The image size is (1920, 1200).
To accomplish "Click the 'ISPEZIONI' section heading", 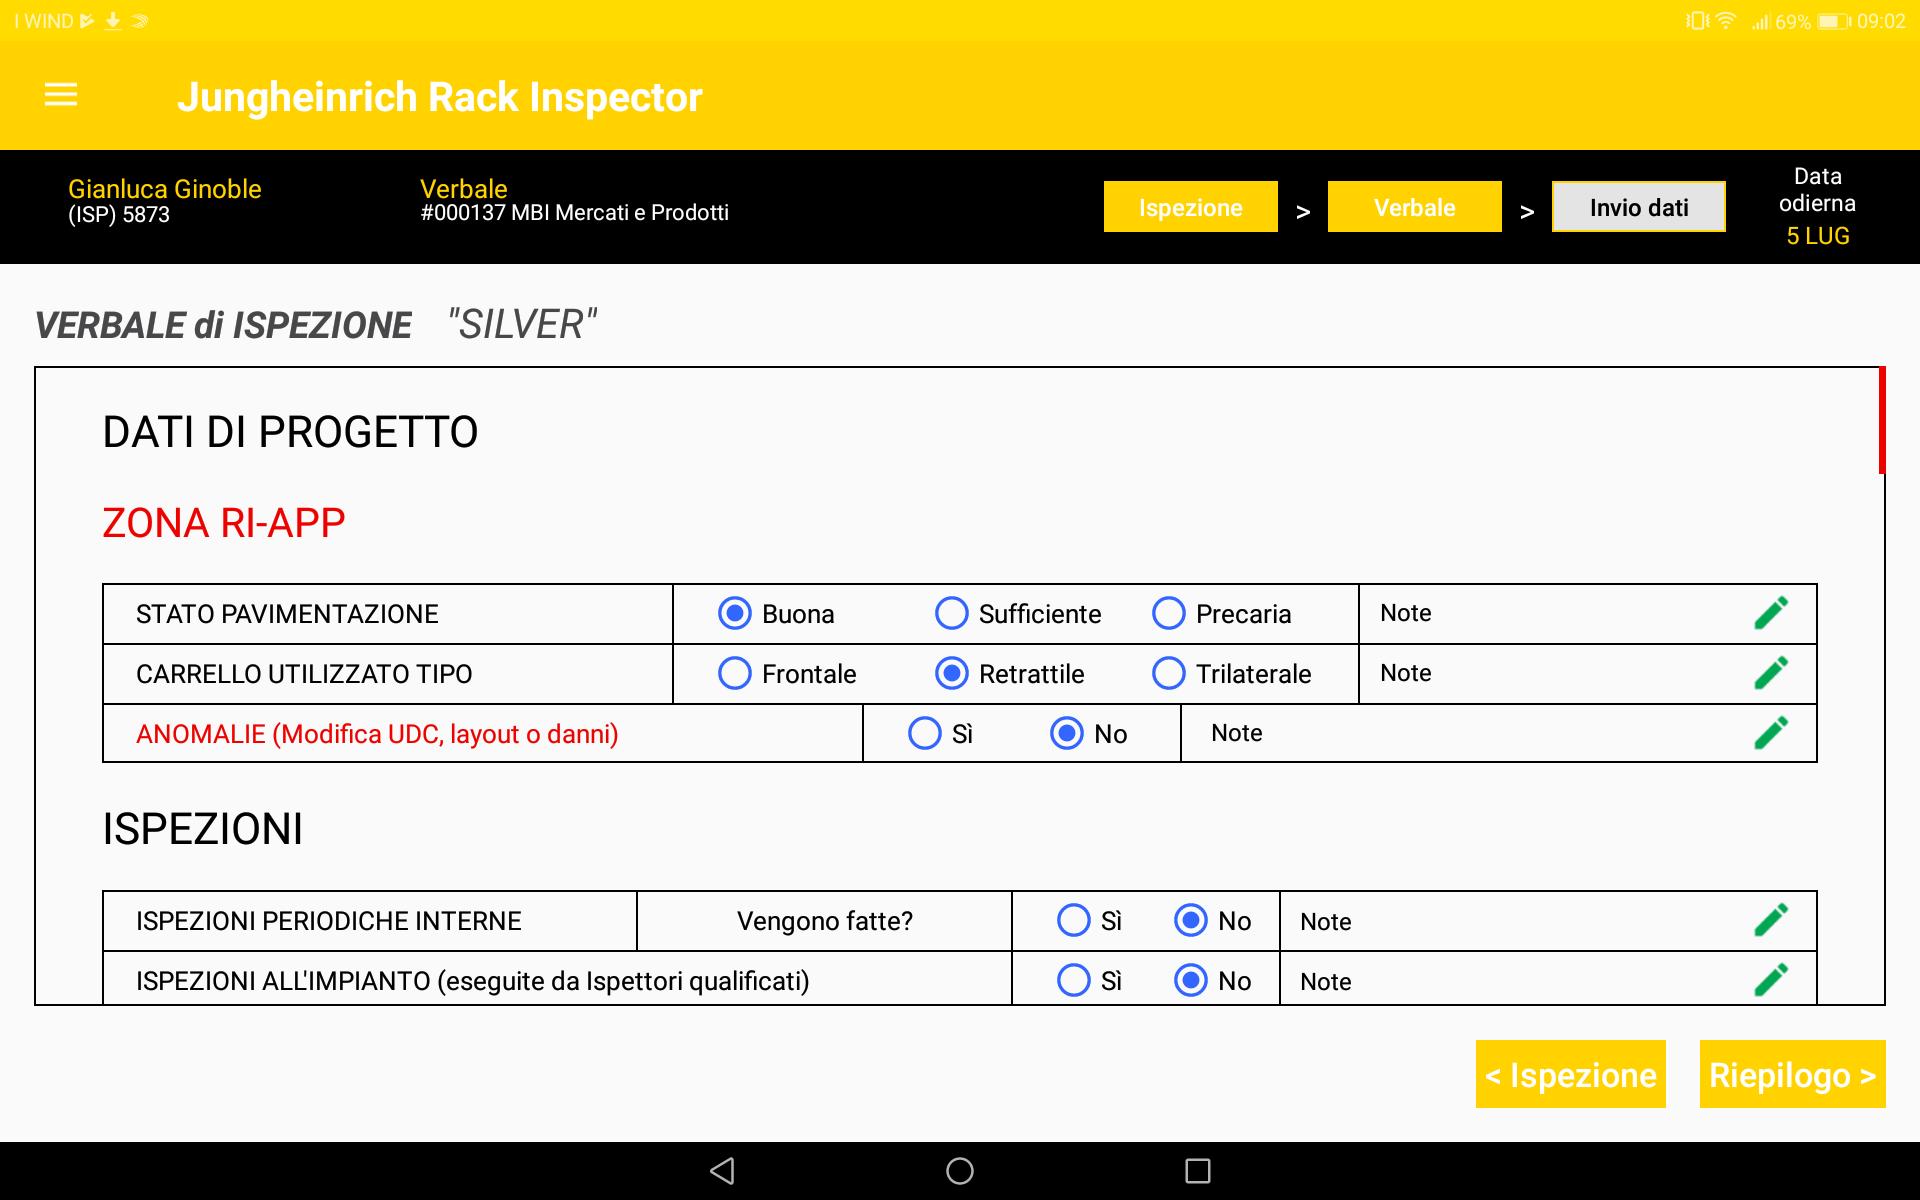I will pos(203,829).
